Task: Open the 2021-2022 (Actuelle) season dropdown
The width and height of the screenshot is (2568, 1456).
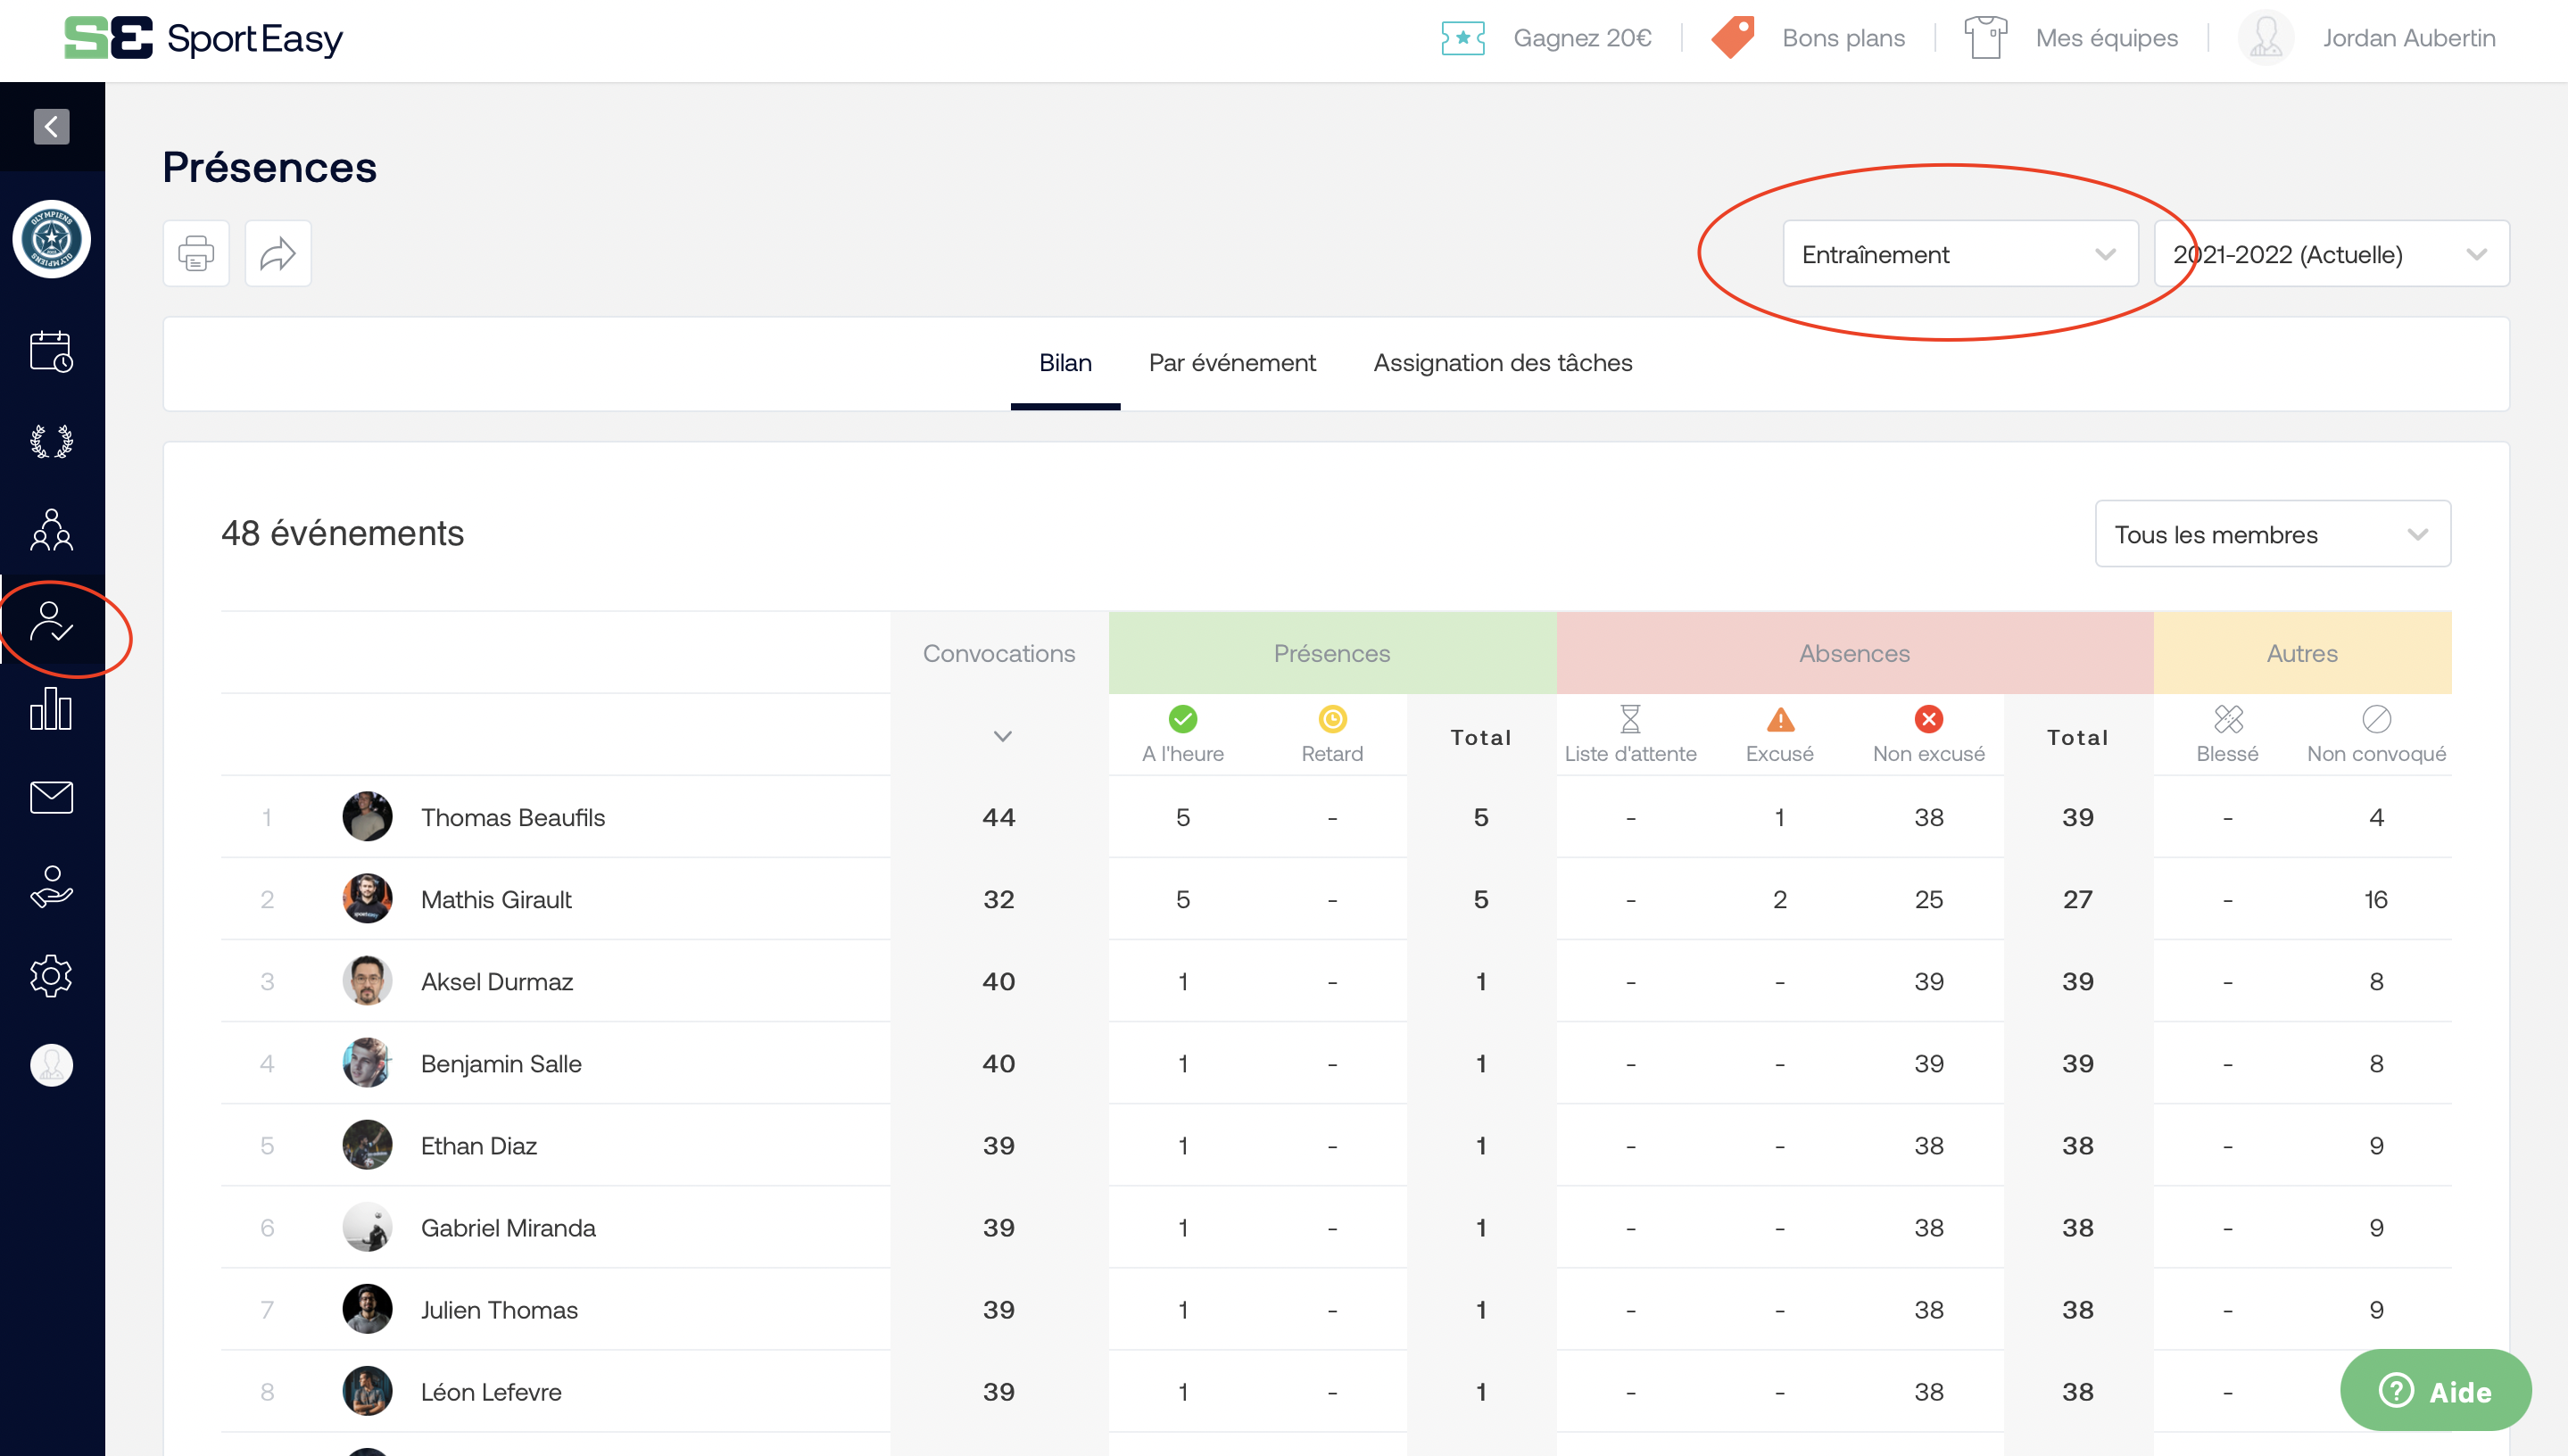Action: click(2331, 254)
